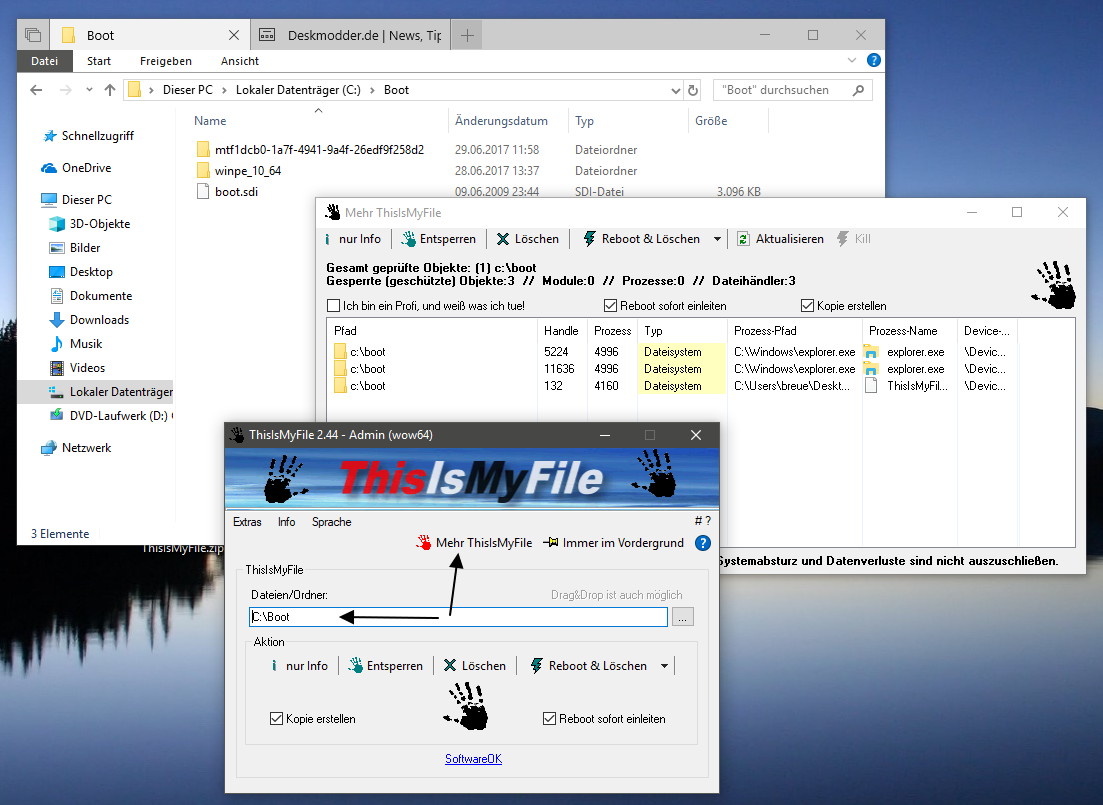Viewport: 1103px width, 805px height.
Task: Click 'Lokaler Datenträger (C:)' in address breadcrumb
Action: tap(298, 90)
